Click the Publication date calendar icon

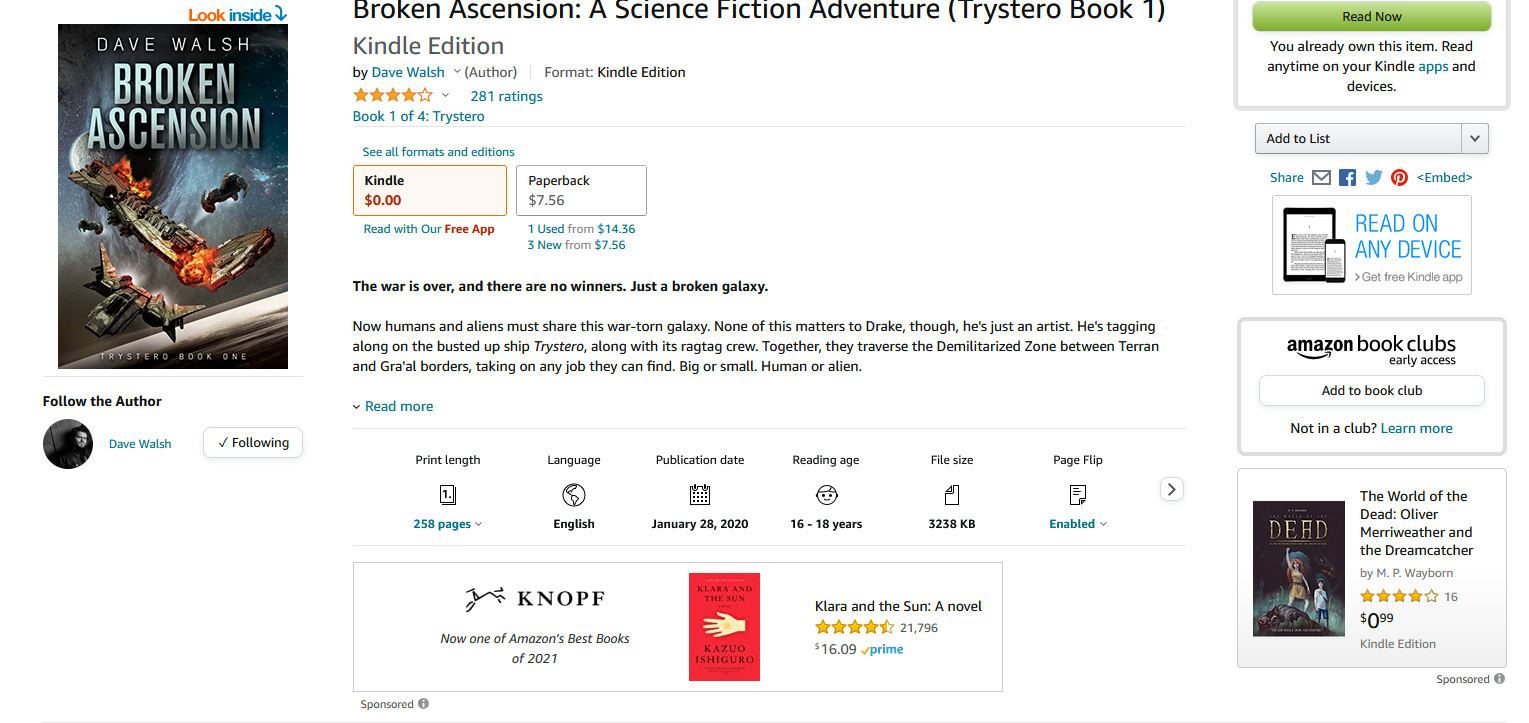tap(700, 494)
